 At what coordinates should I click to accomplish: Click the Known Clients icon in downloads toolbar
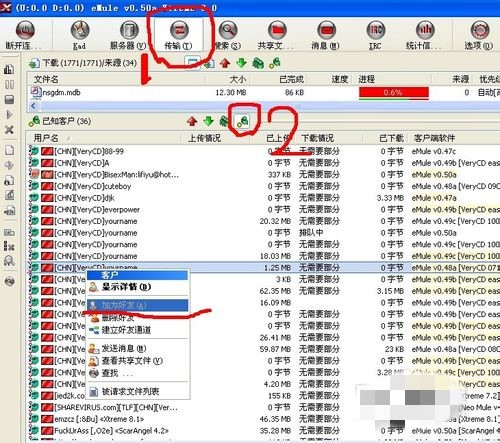pyautogui.click(x=275, y=63)
